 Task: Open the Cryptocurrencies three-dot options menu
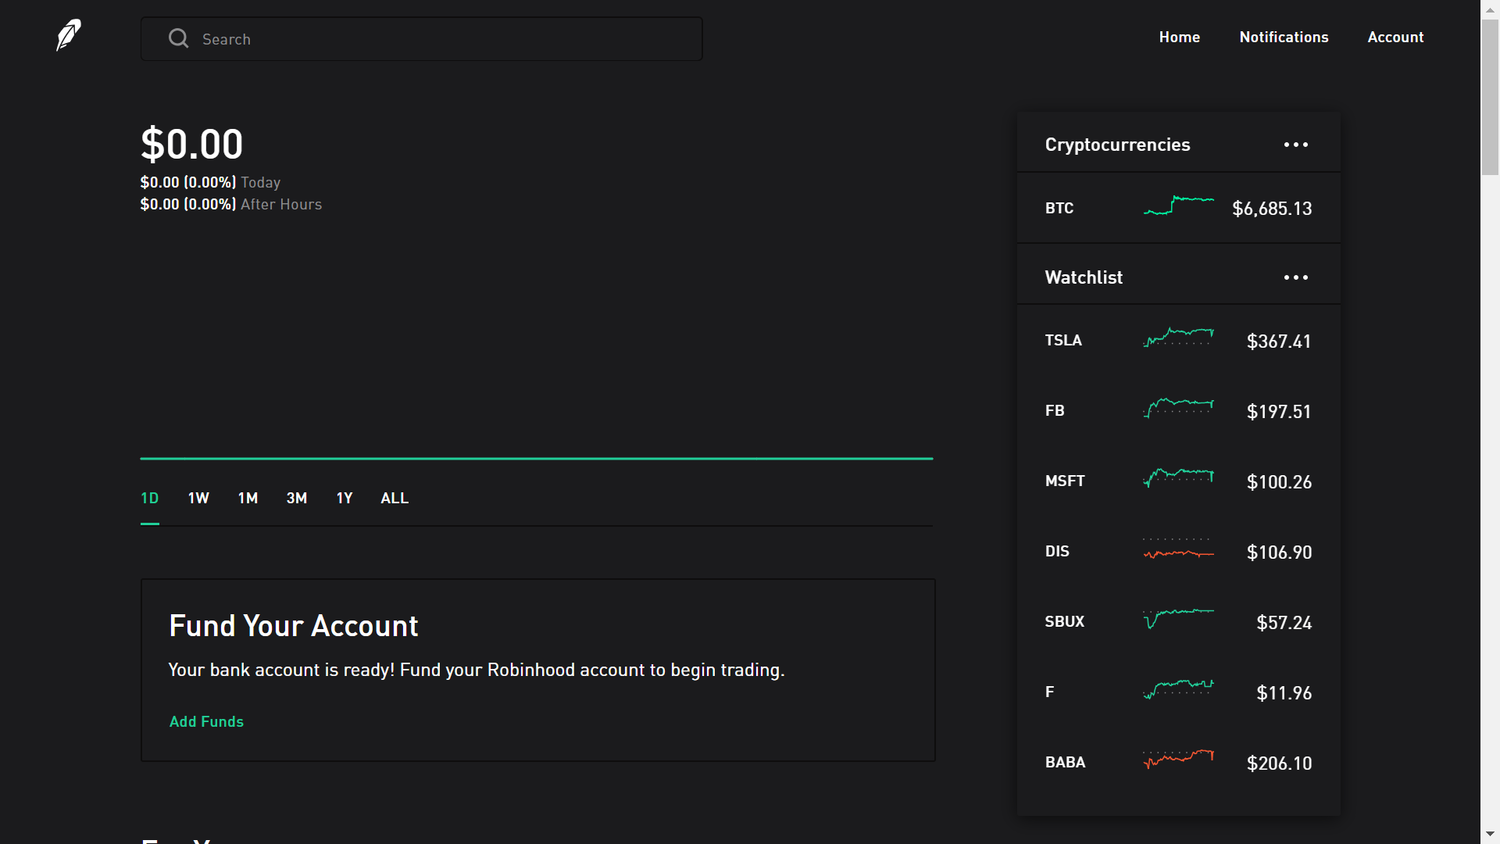[1296, 145]
